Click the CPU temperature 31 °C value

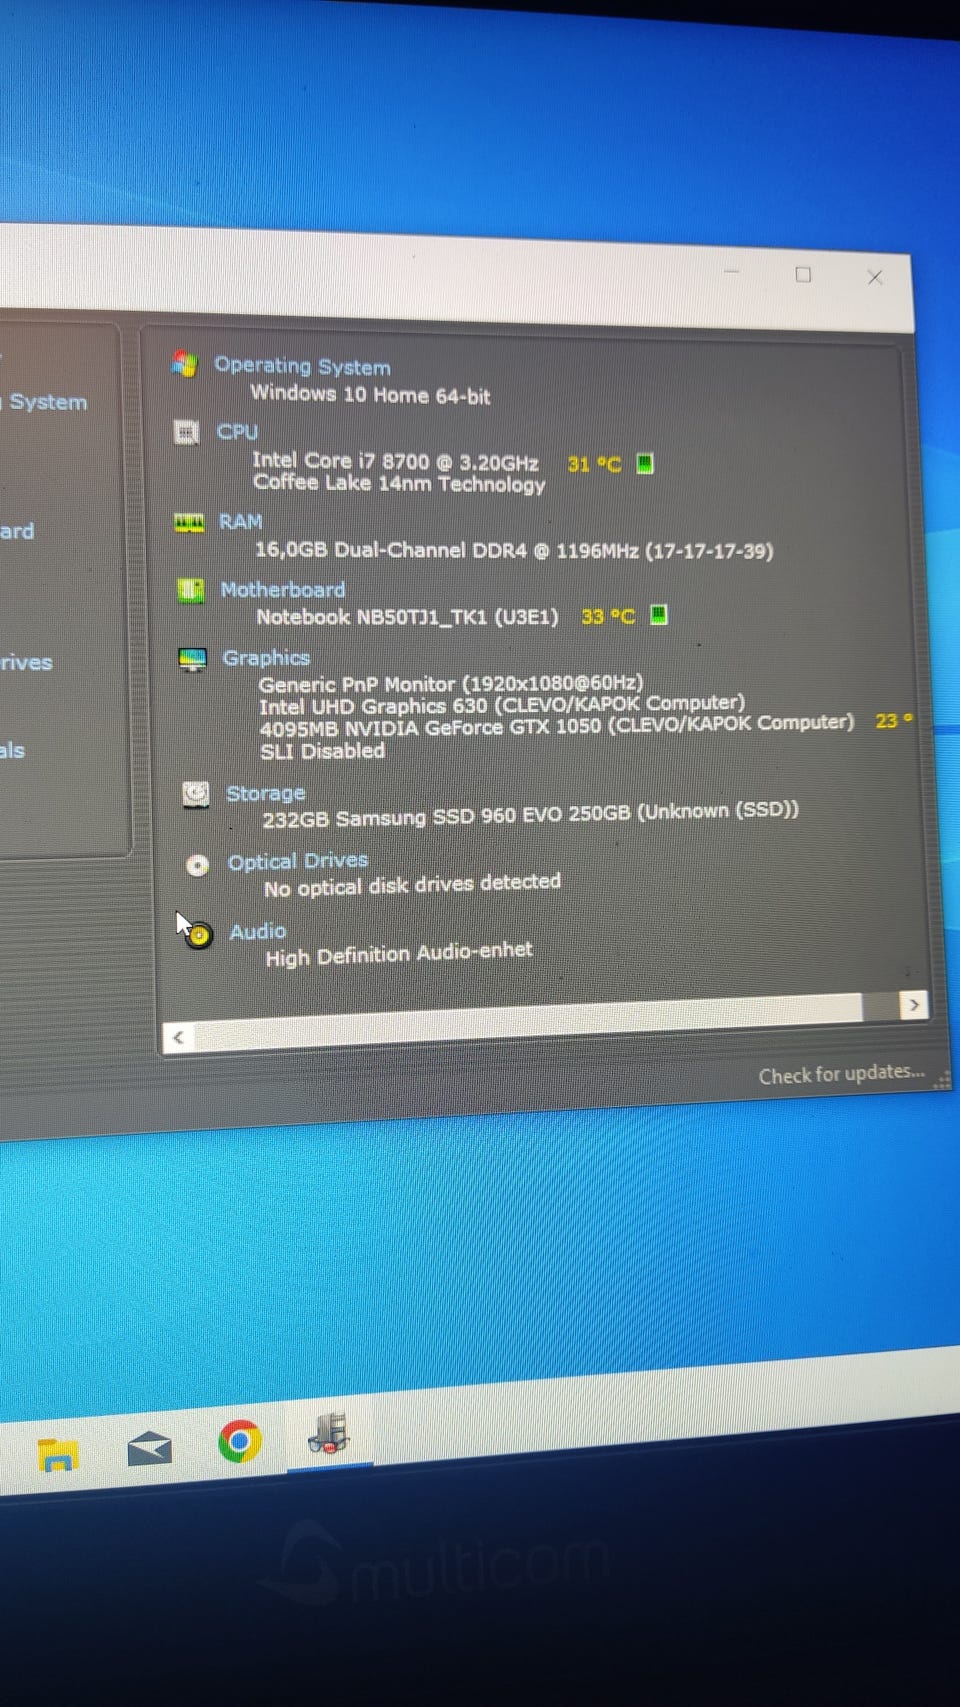tap(594, 464)
